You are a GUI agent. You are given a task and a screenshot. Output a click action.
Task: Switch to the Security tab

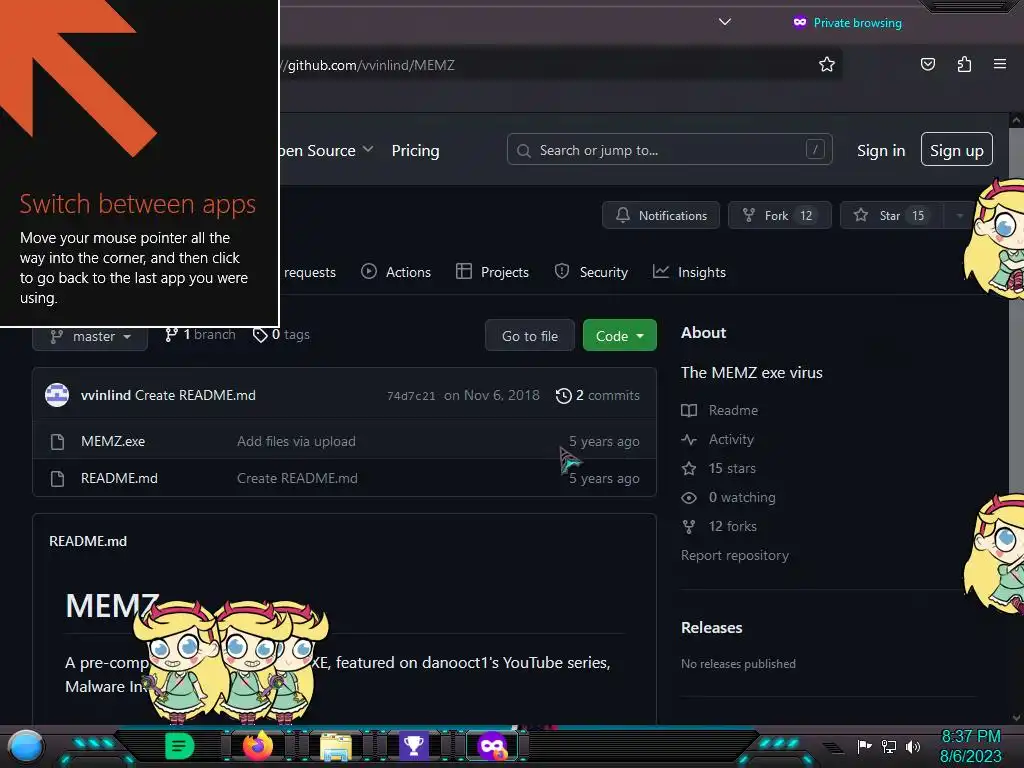click(591, 272)
